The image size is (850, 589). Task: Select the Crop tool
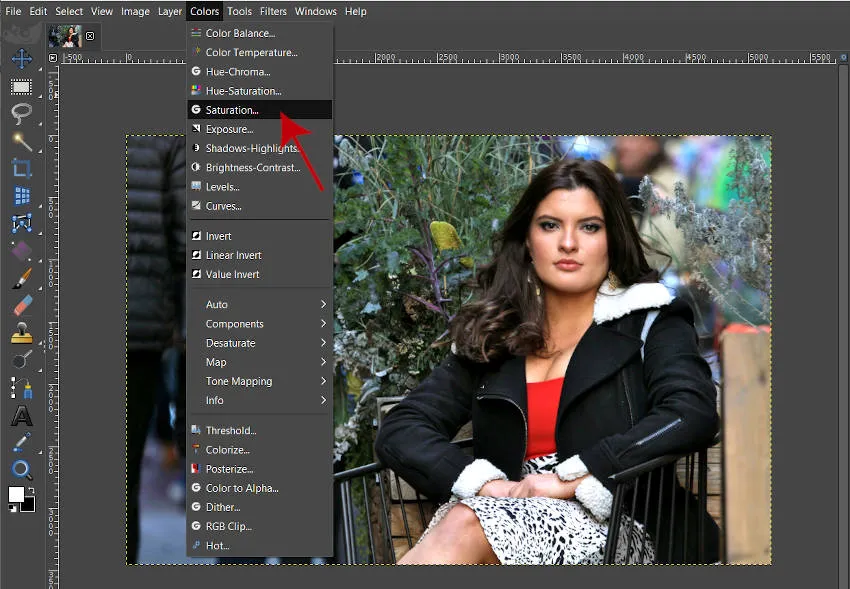pyautogui.click(x=21, y=168)
